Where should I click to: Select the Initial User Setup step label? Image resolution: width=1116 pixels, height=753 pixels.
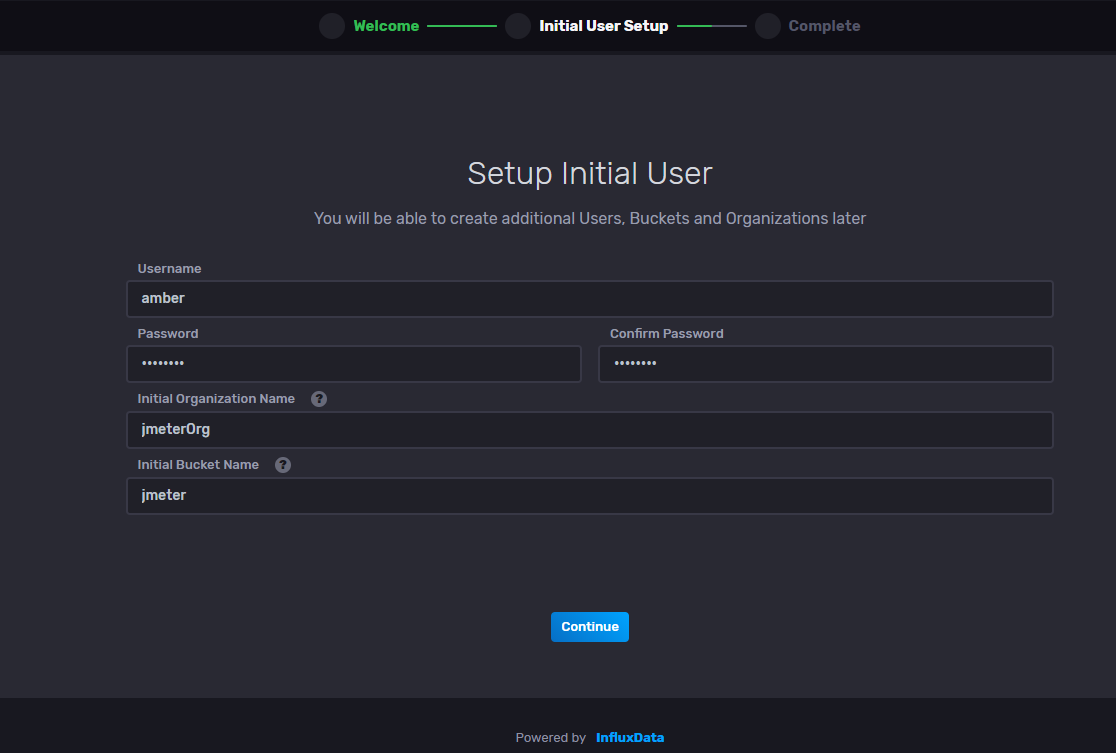603,26
